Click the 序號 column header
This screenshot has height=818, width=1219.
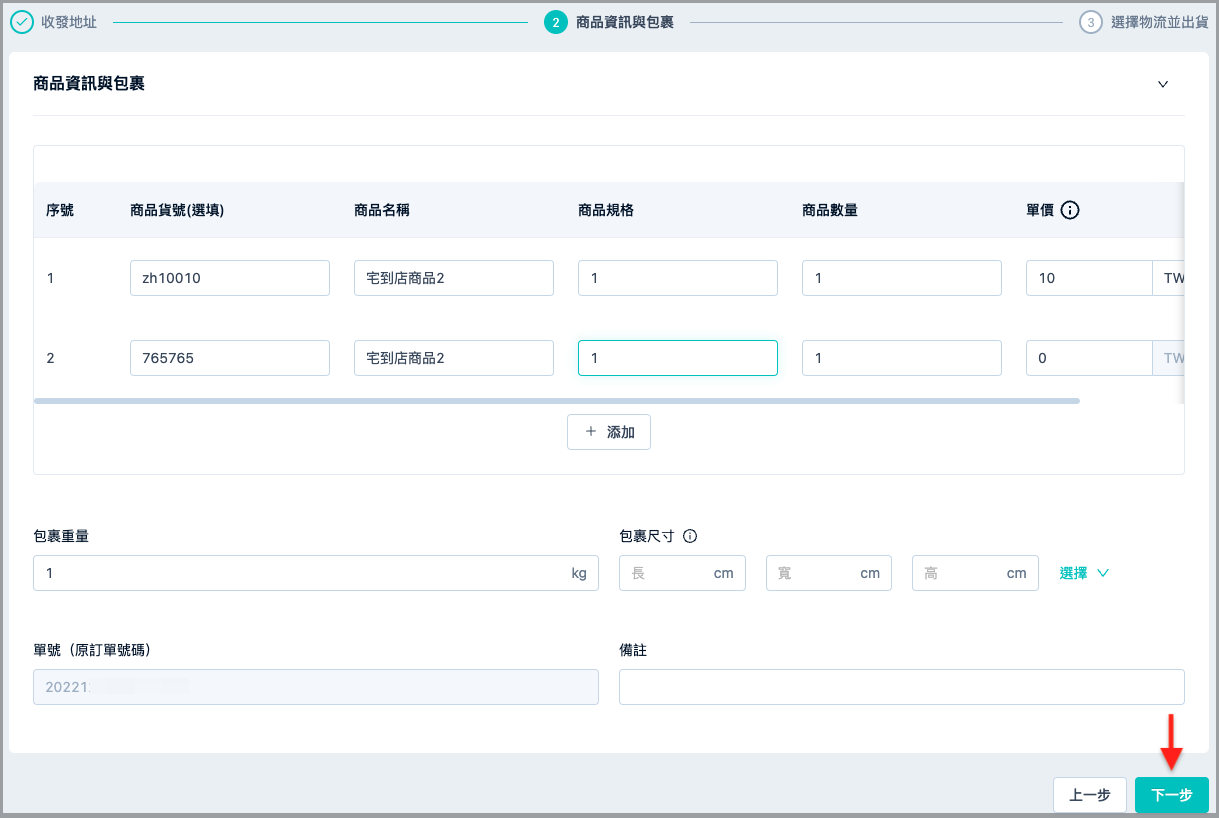(x=60, y=210)
